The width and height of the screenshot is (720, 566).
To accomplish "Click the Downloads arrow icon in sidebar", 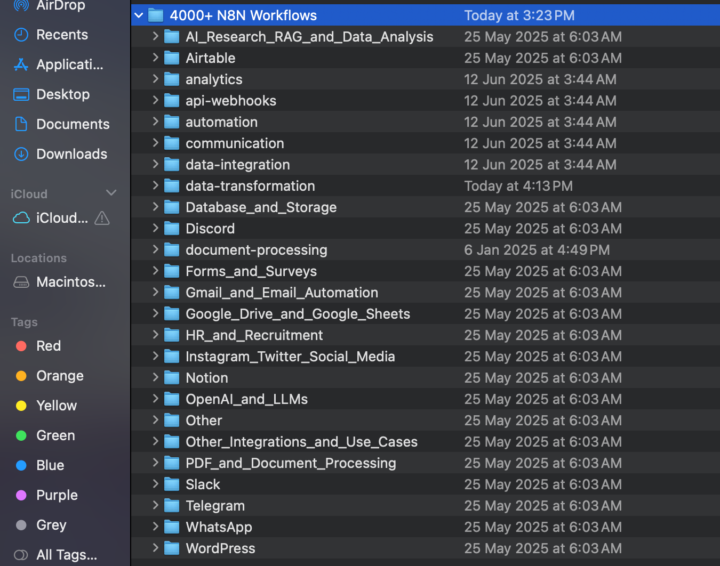I will 20,155.
